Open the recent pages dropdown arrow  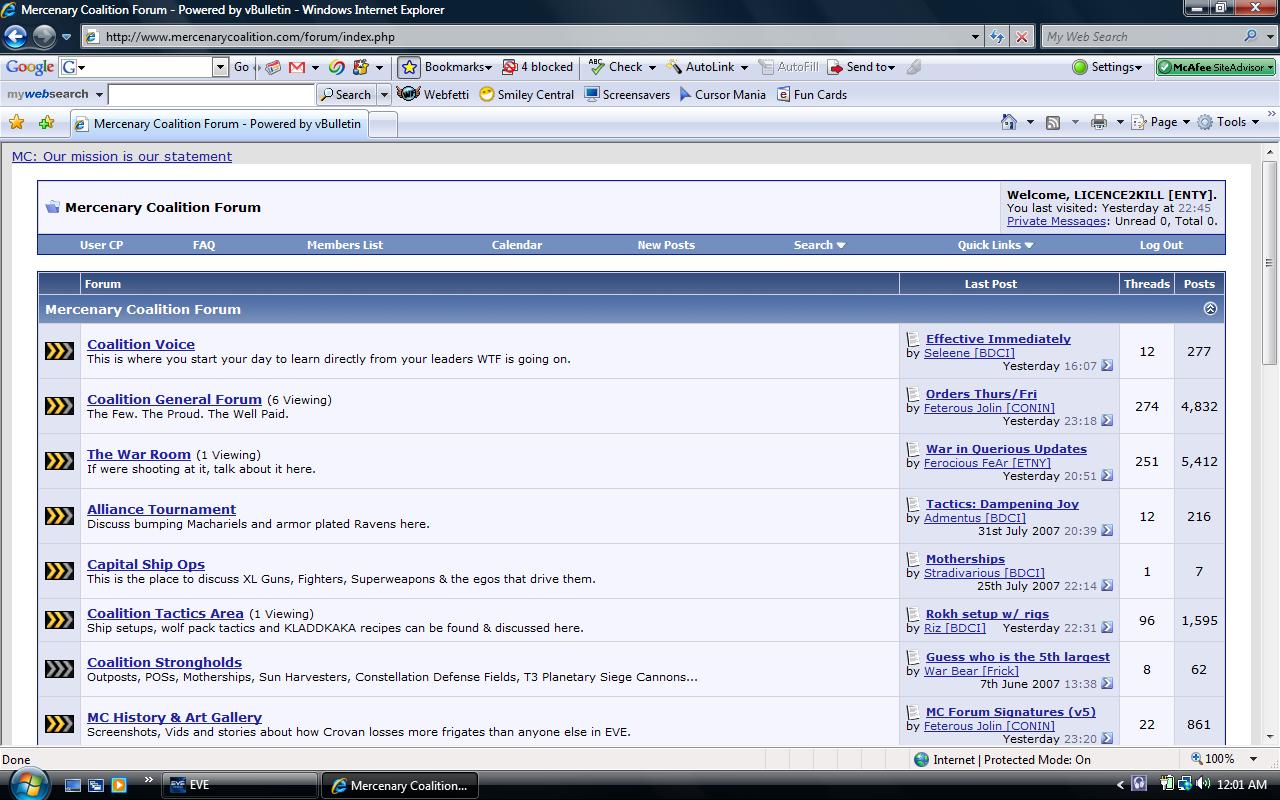[x=66, y=37]
